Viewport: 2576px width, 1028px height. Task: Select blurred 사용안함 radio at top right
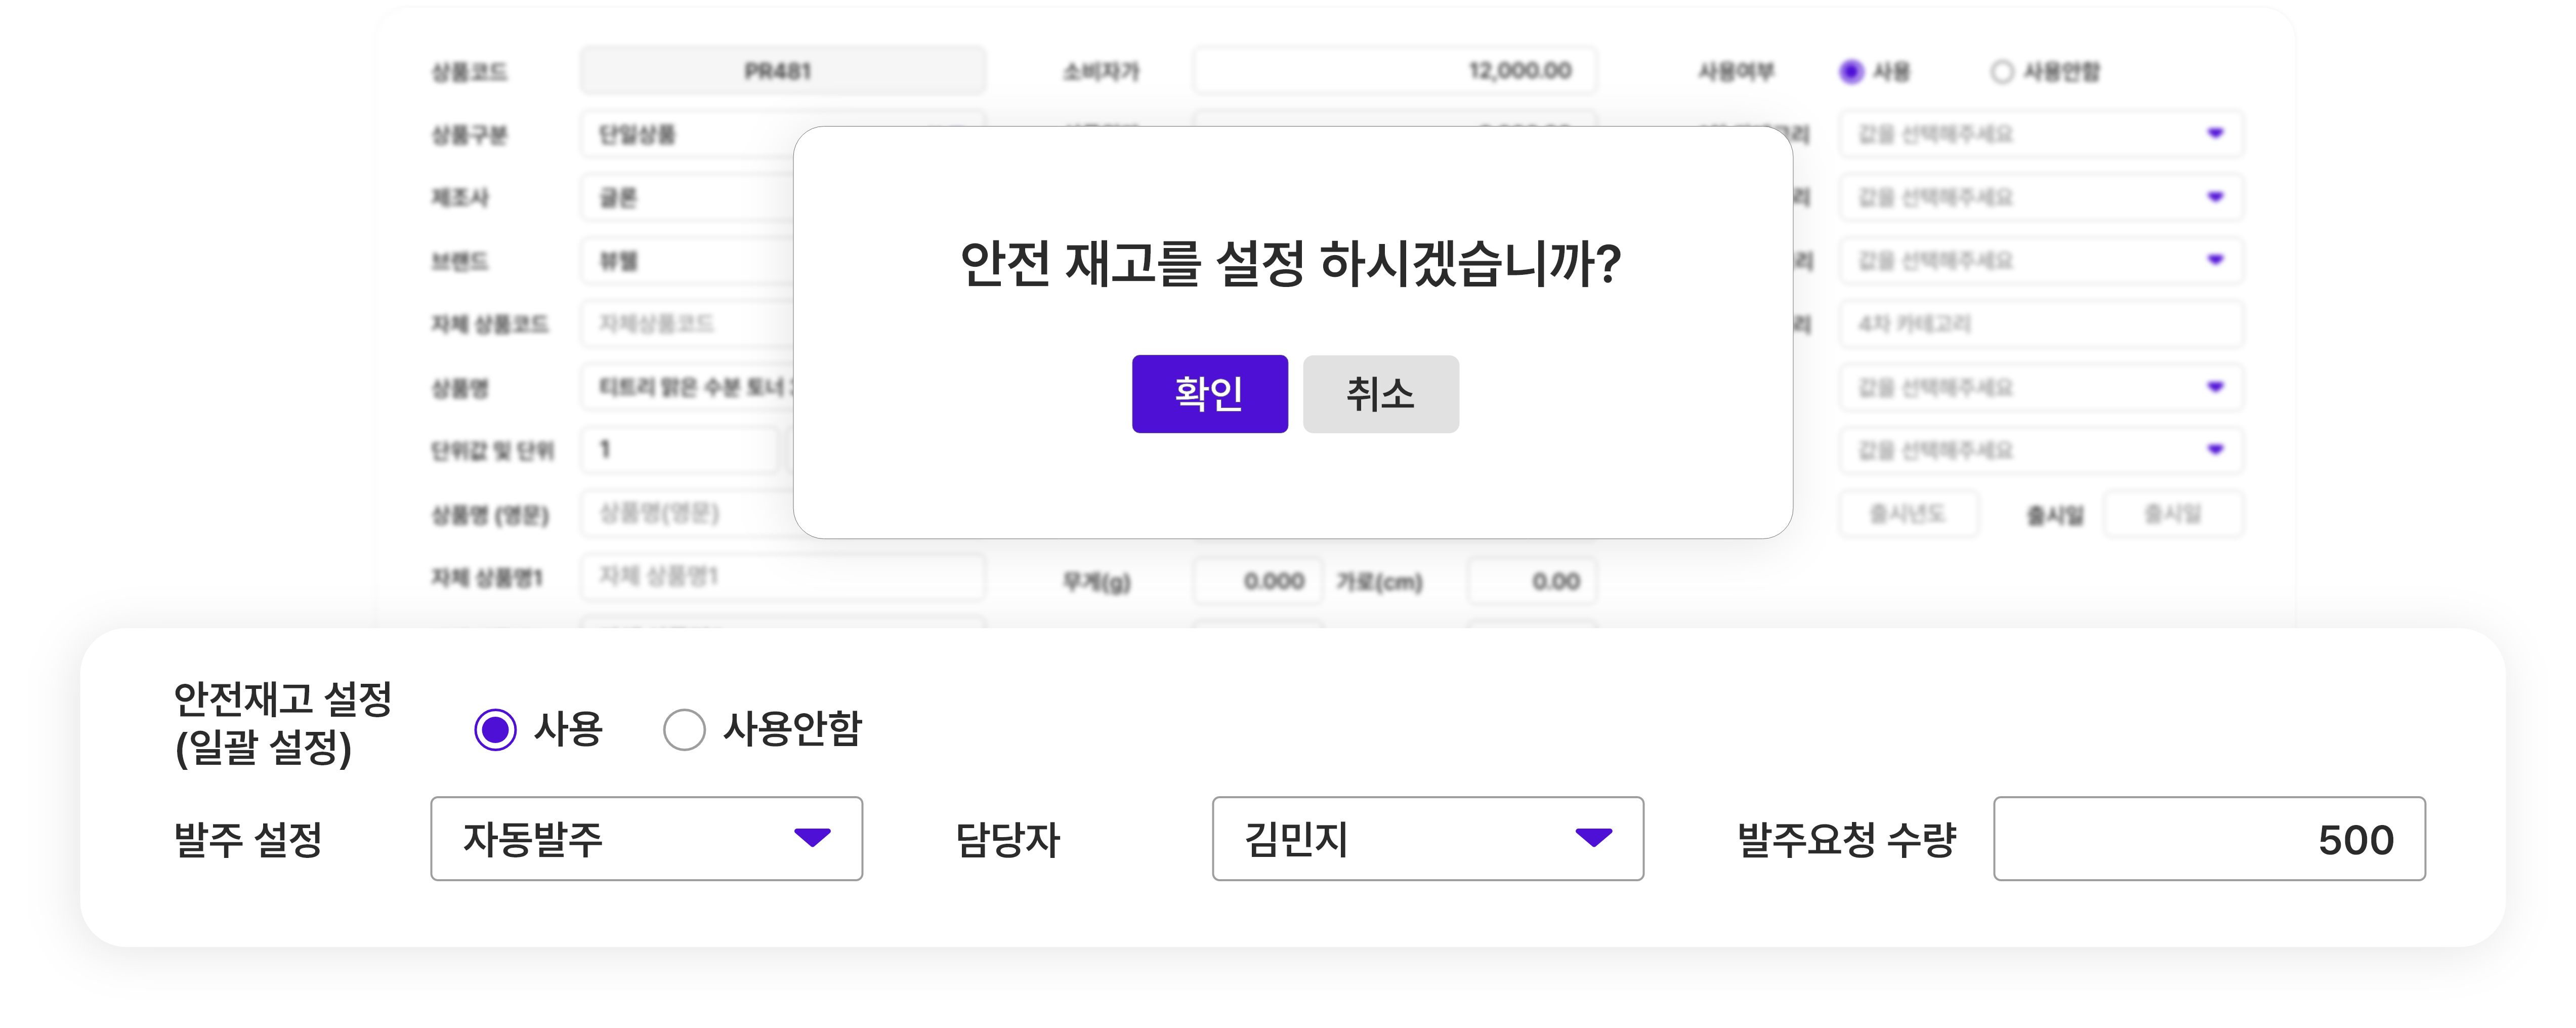point(2001,72)
